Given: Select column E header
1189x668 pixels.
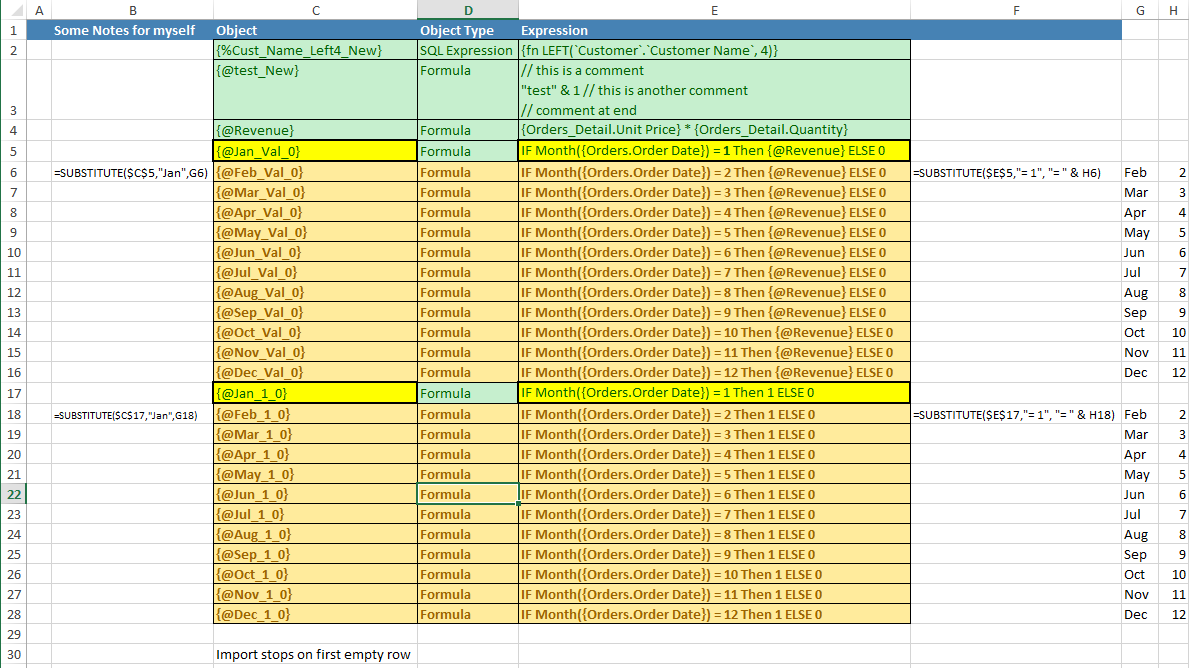Looking at the screenshot, I should 714,11.
